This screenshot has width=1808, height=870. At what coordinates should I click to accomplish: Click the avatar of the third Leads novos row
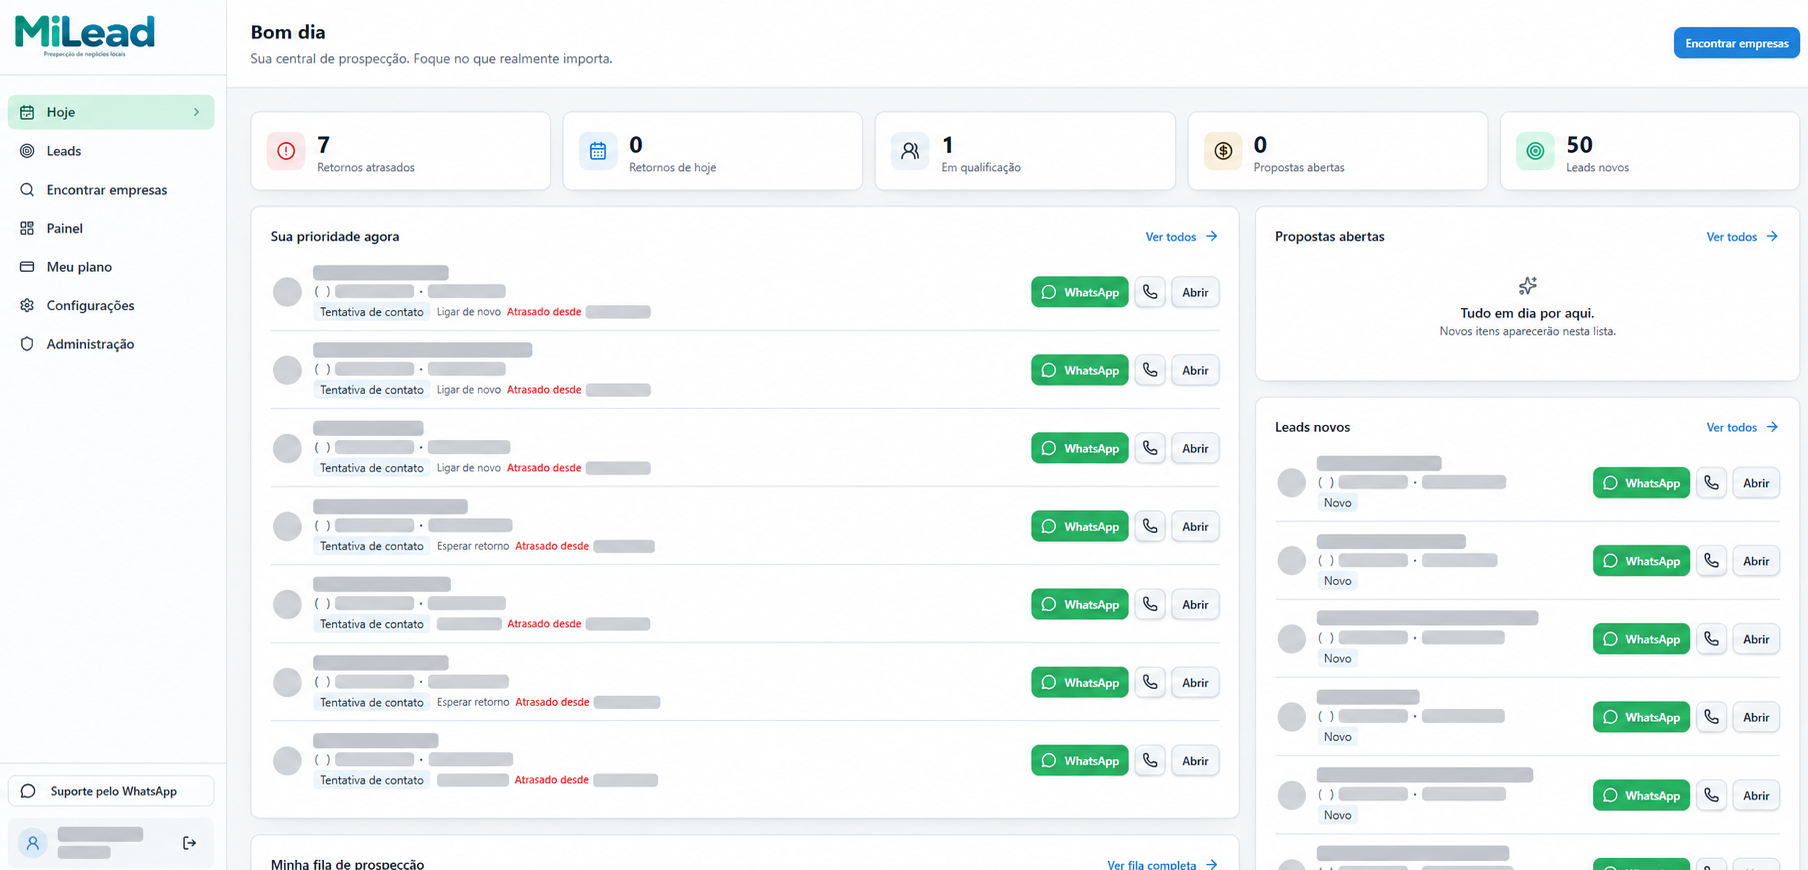(1291, 639)
